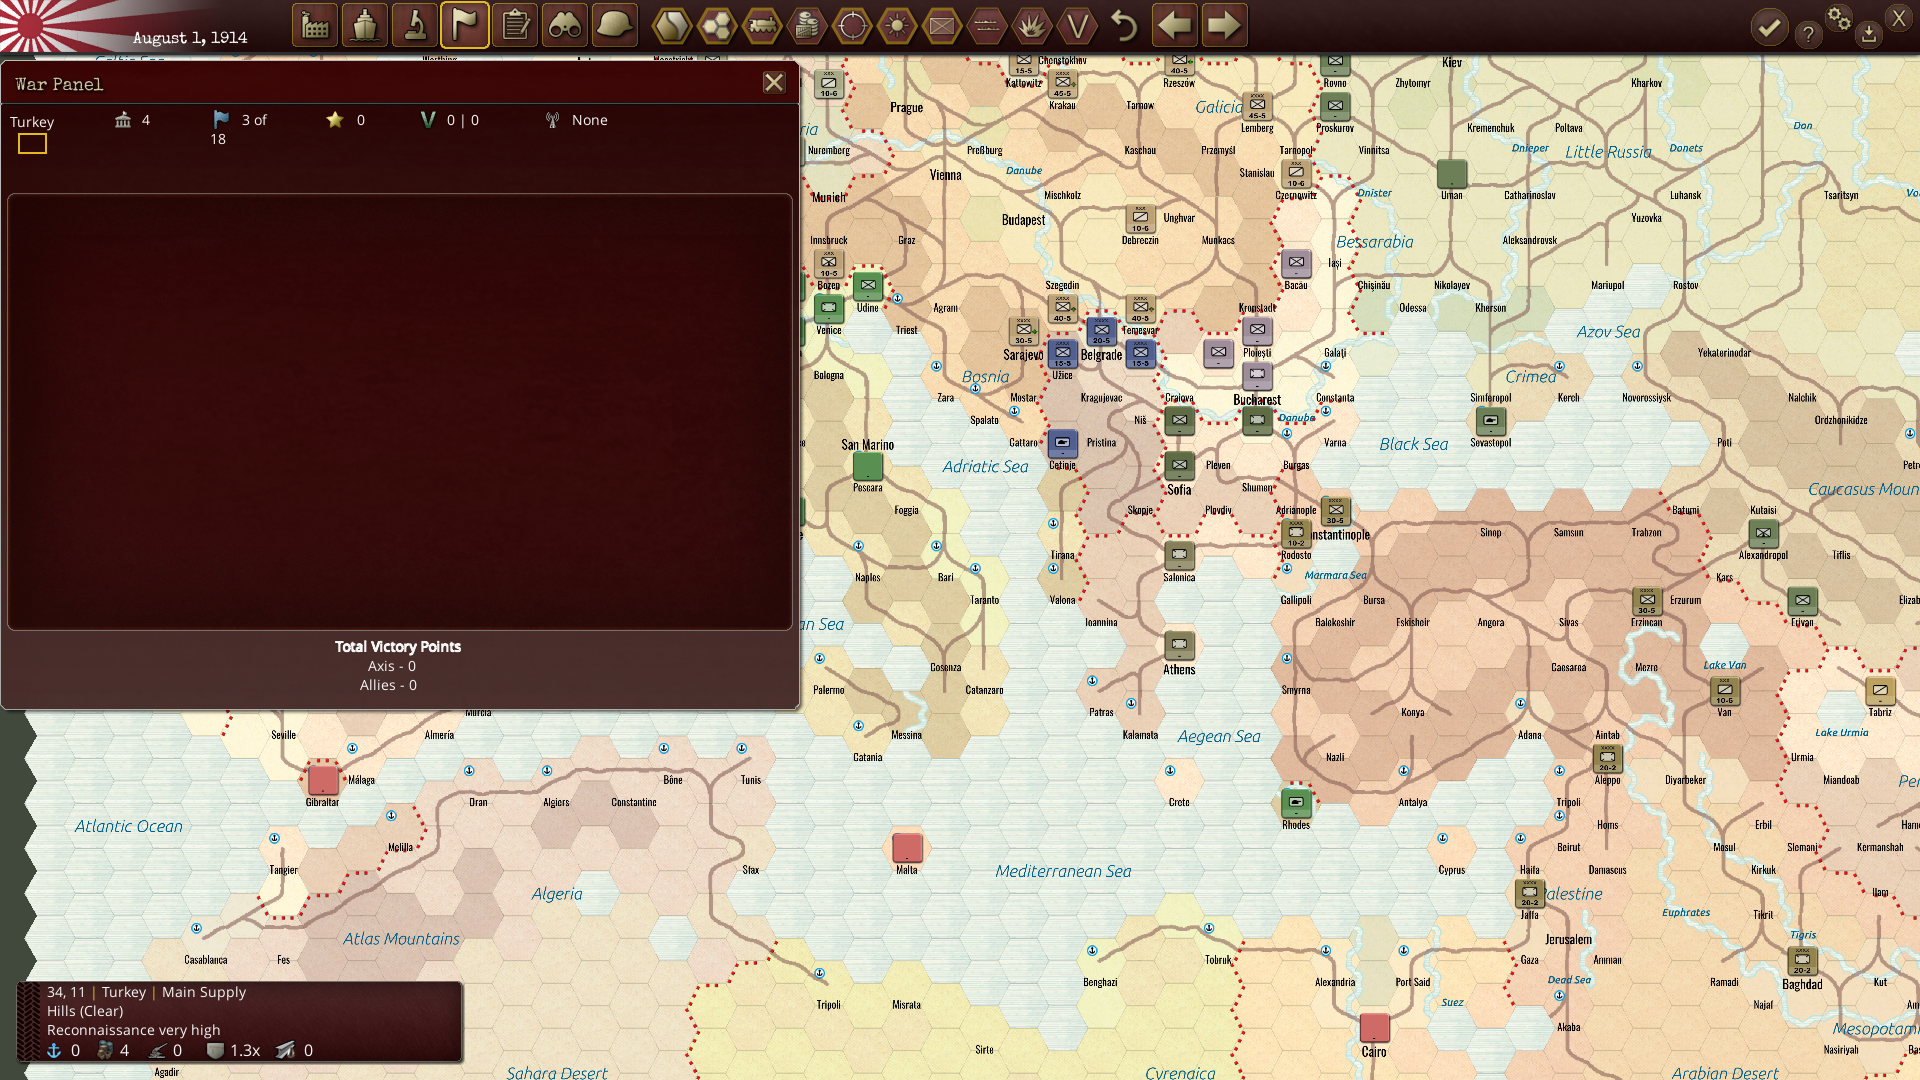
Task: Open the naval ship panel
Action: pos(365,26)
